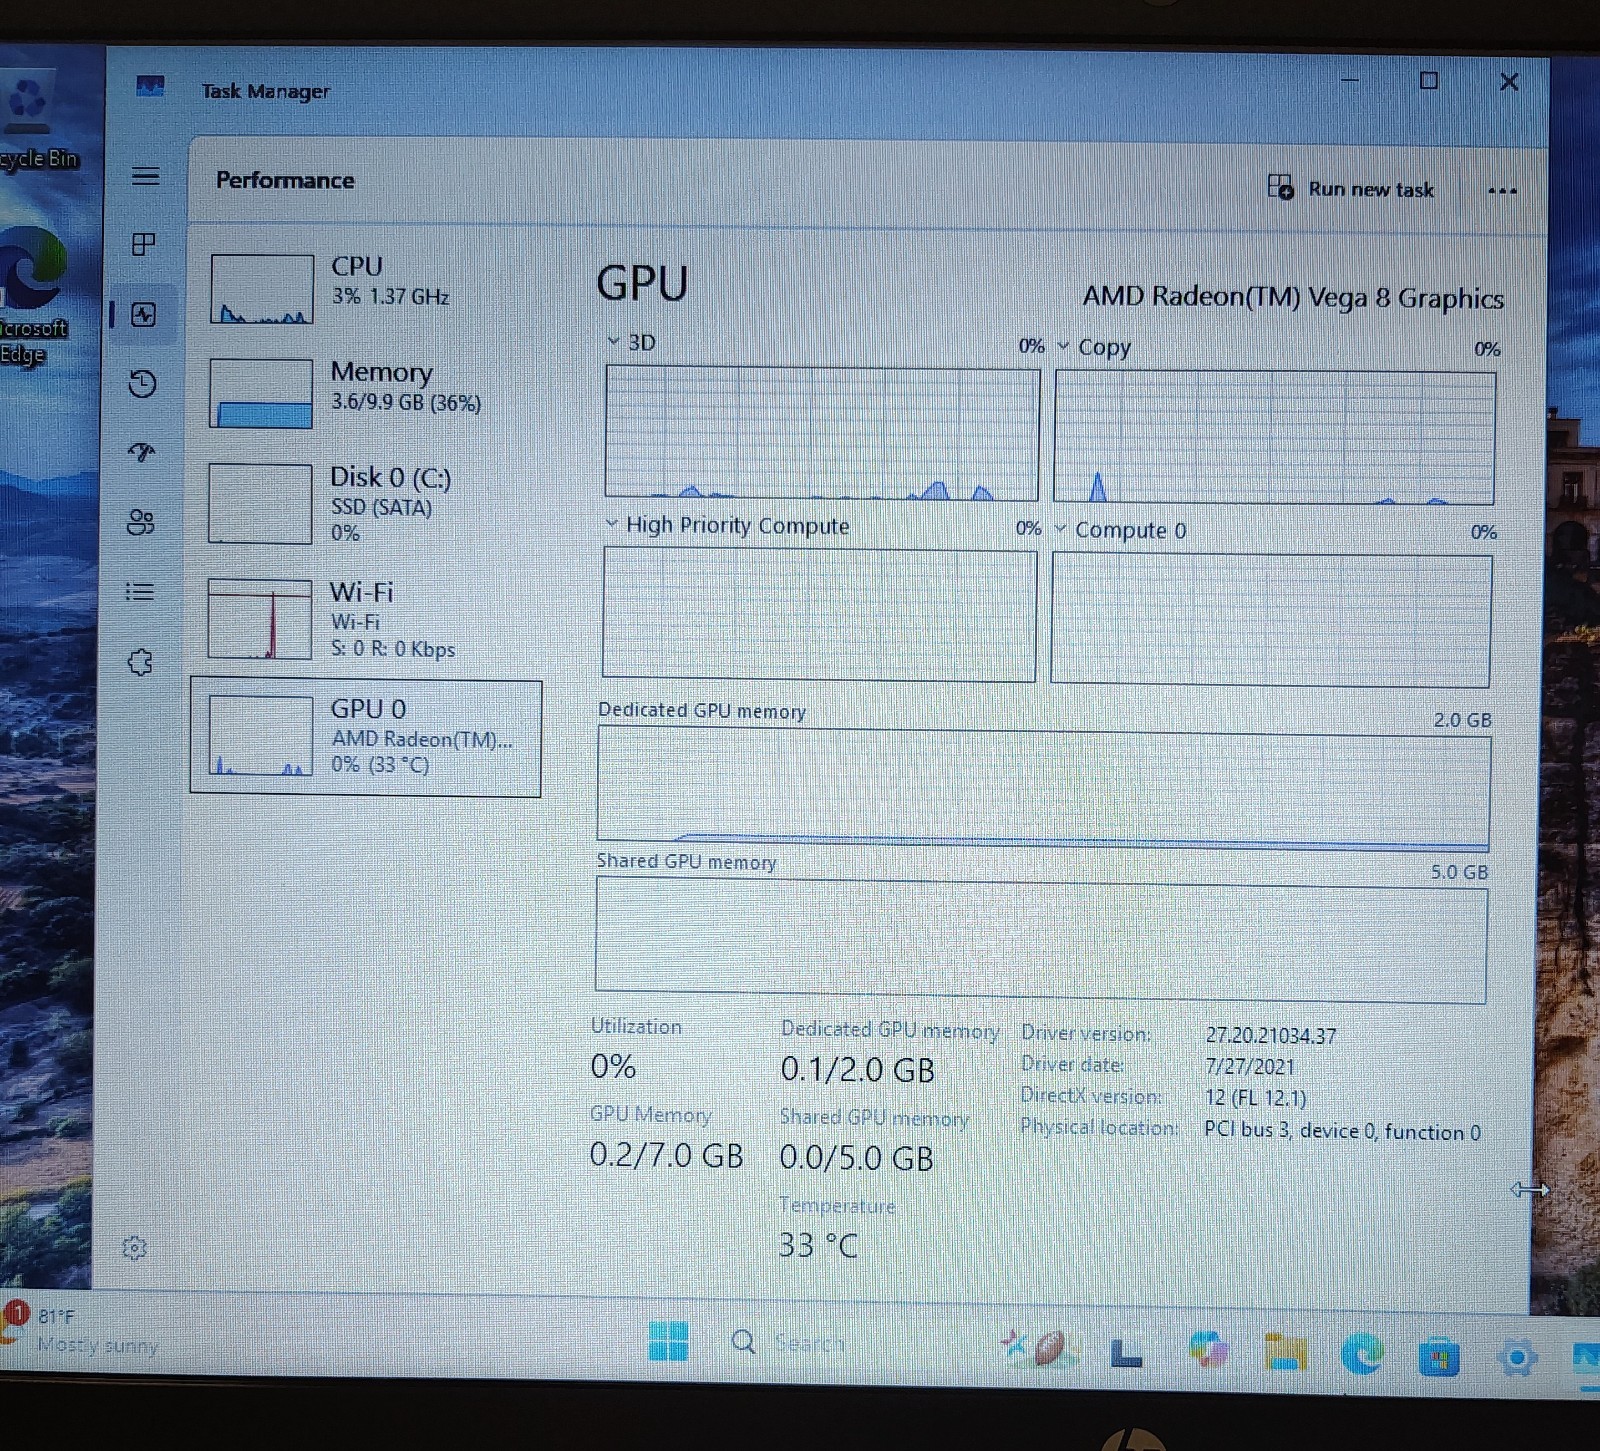
Task: Open the Users page icon
Action: coord(140,522)
